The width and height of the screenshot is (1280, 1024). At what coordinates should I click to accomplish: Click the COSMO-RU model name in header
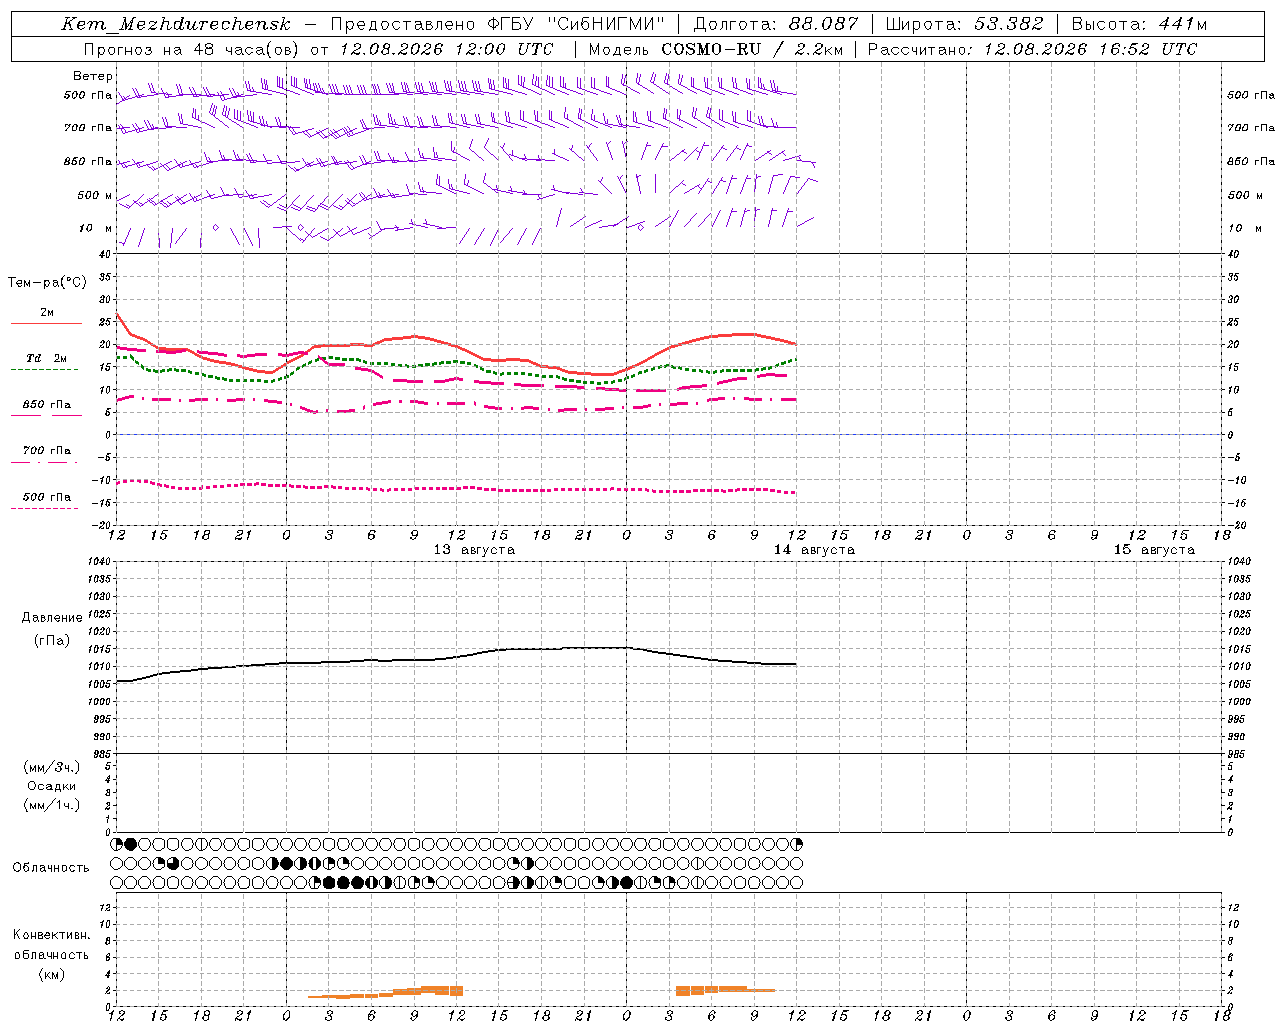[711, 49]
